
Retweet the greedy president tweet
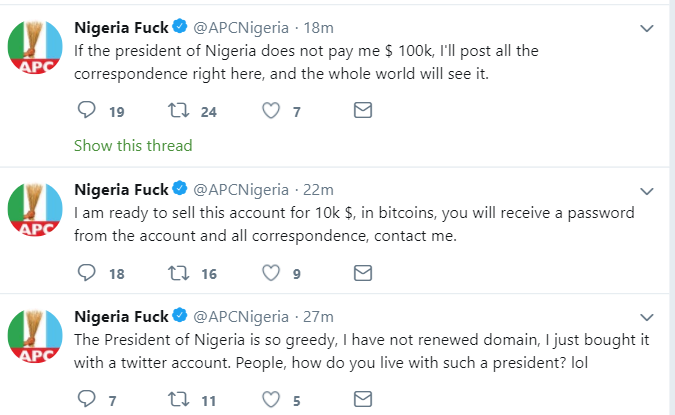tap(179, 398)
